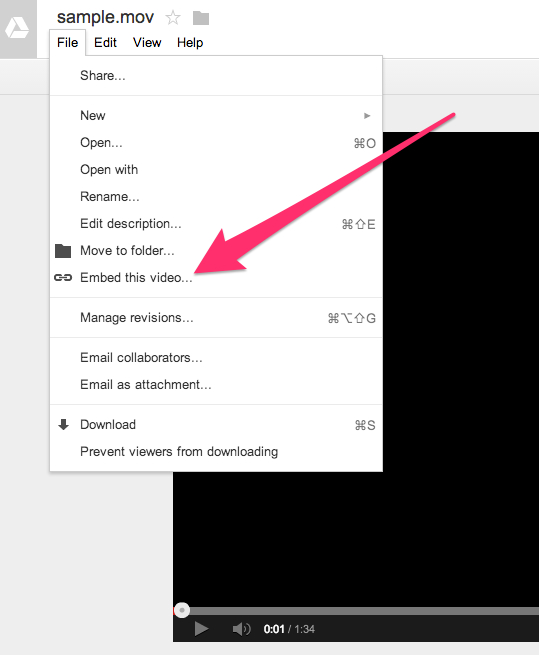This screenshot has width=539, height=655.
Task: Click the Move to folder icon
Action: pos(63,251)
